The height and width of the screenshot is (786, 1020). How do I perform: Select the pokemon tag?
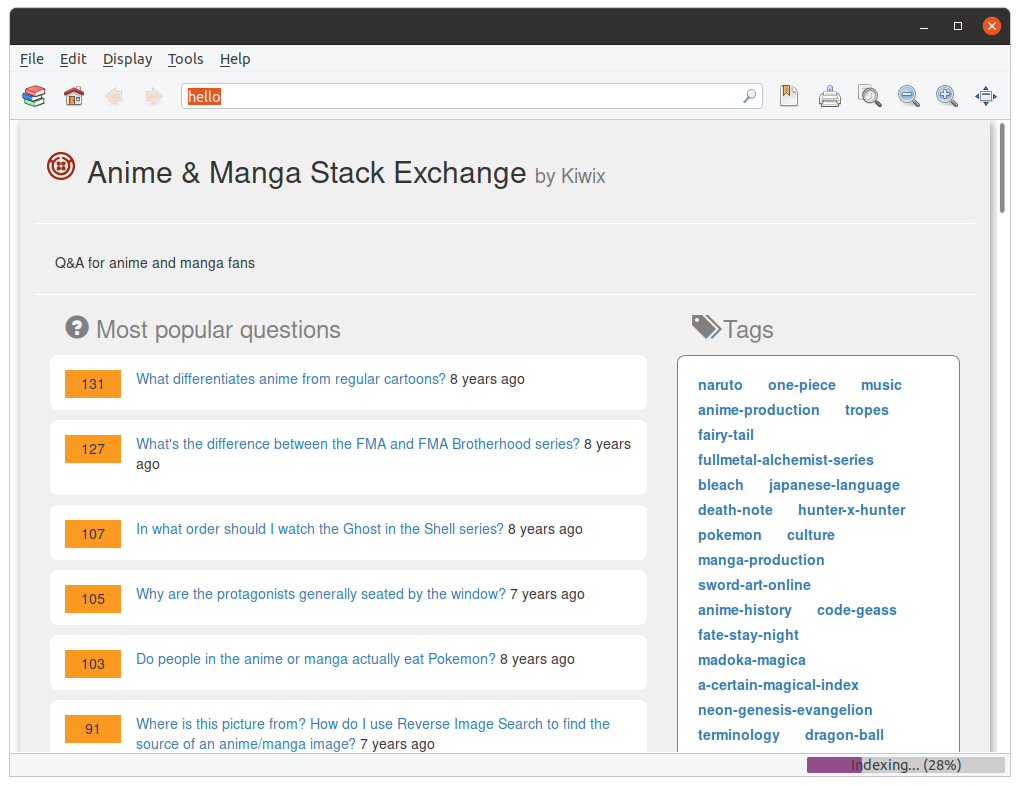729,535
